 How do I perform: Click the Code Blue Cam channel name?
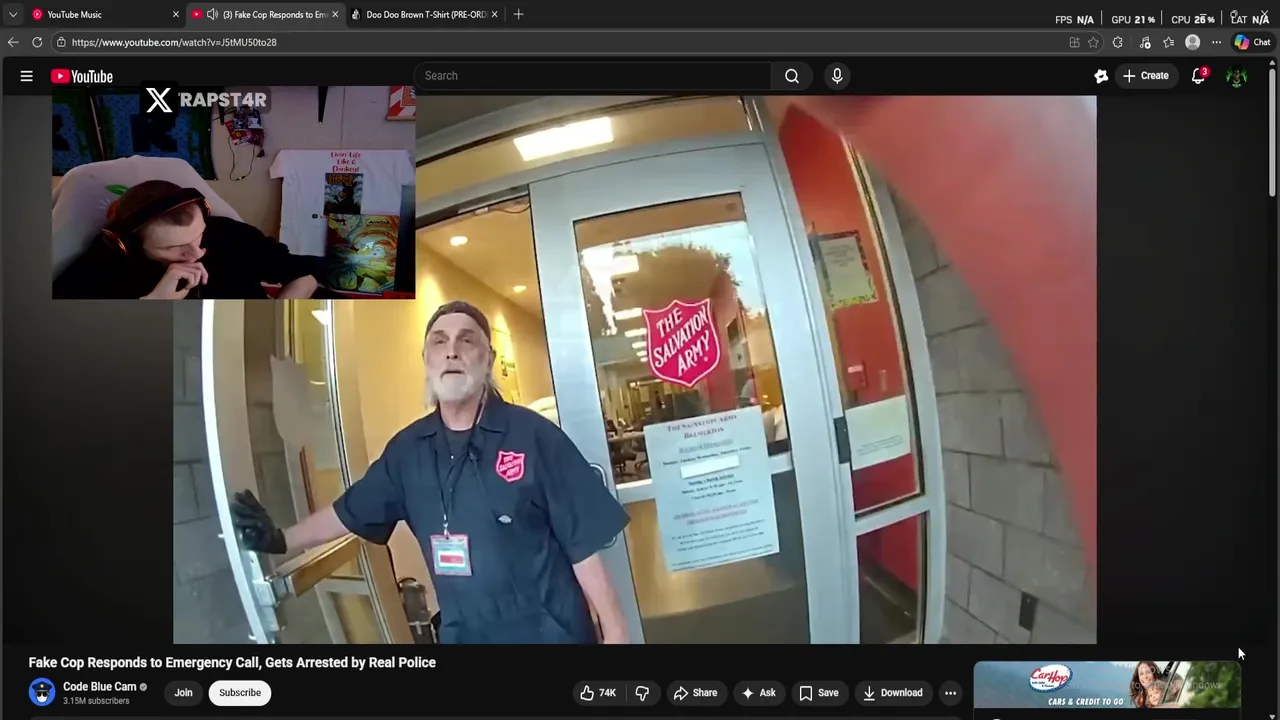click(100, 686)
